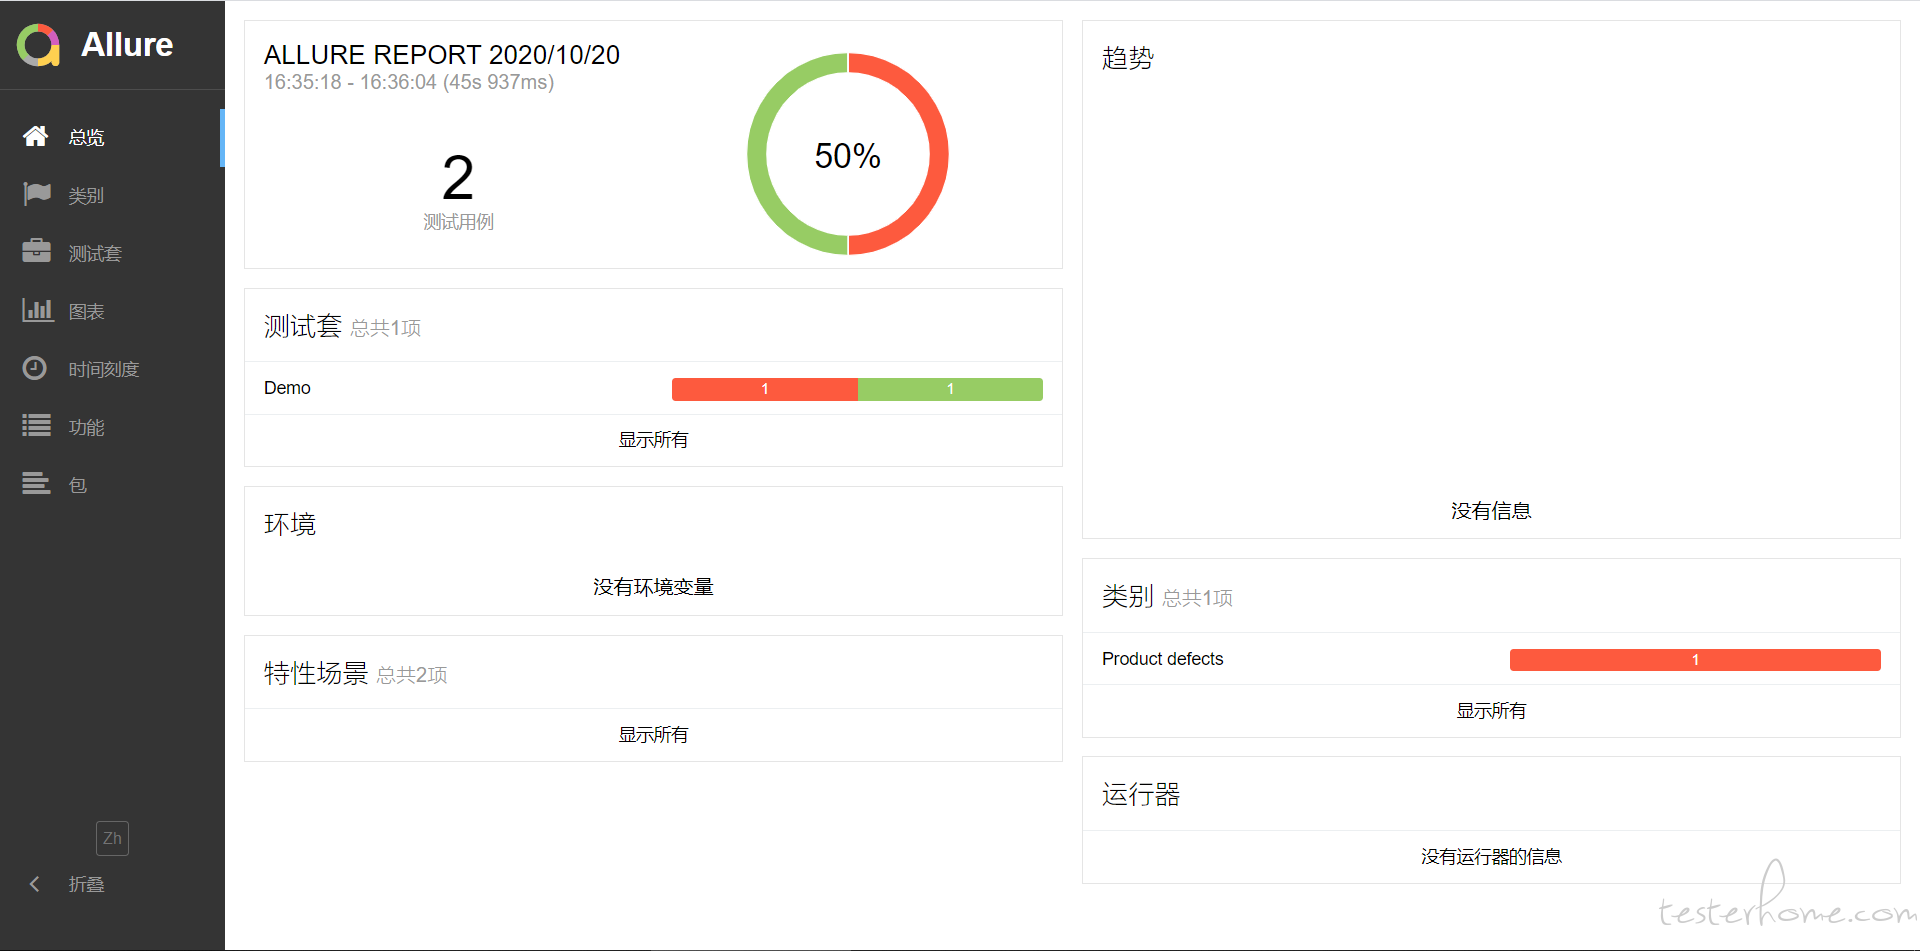1920x951 pixels.
Task: Open the Product defects category row
Action: click(1491, 659)
